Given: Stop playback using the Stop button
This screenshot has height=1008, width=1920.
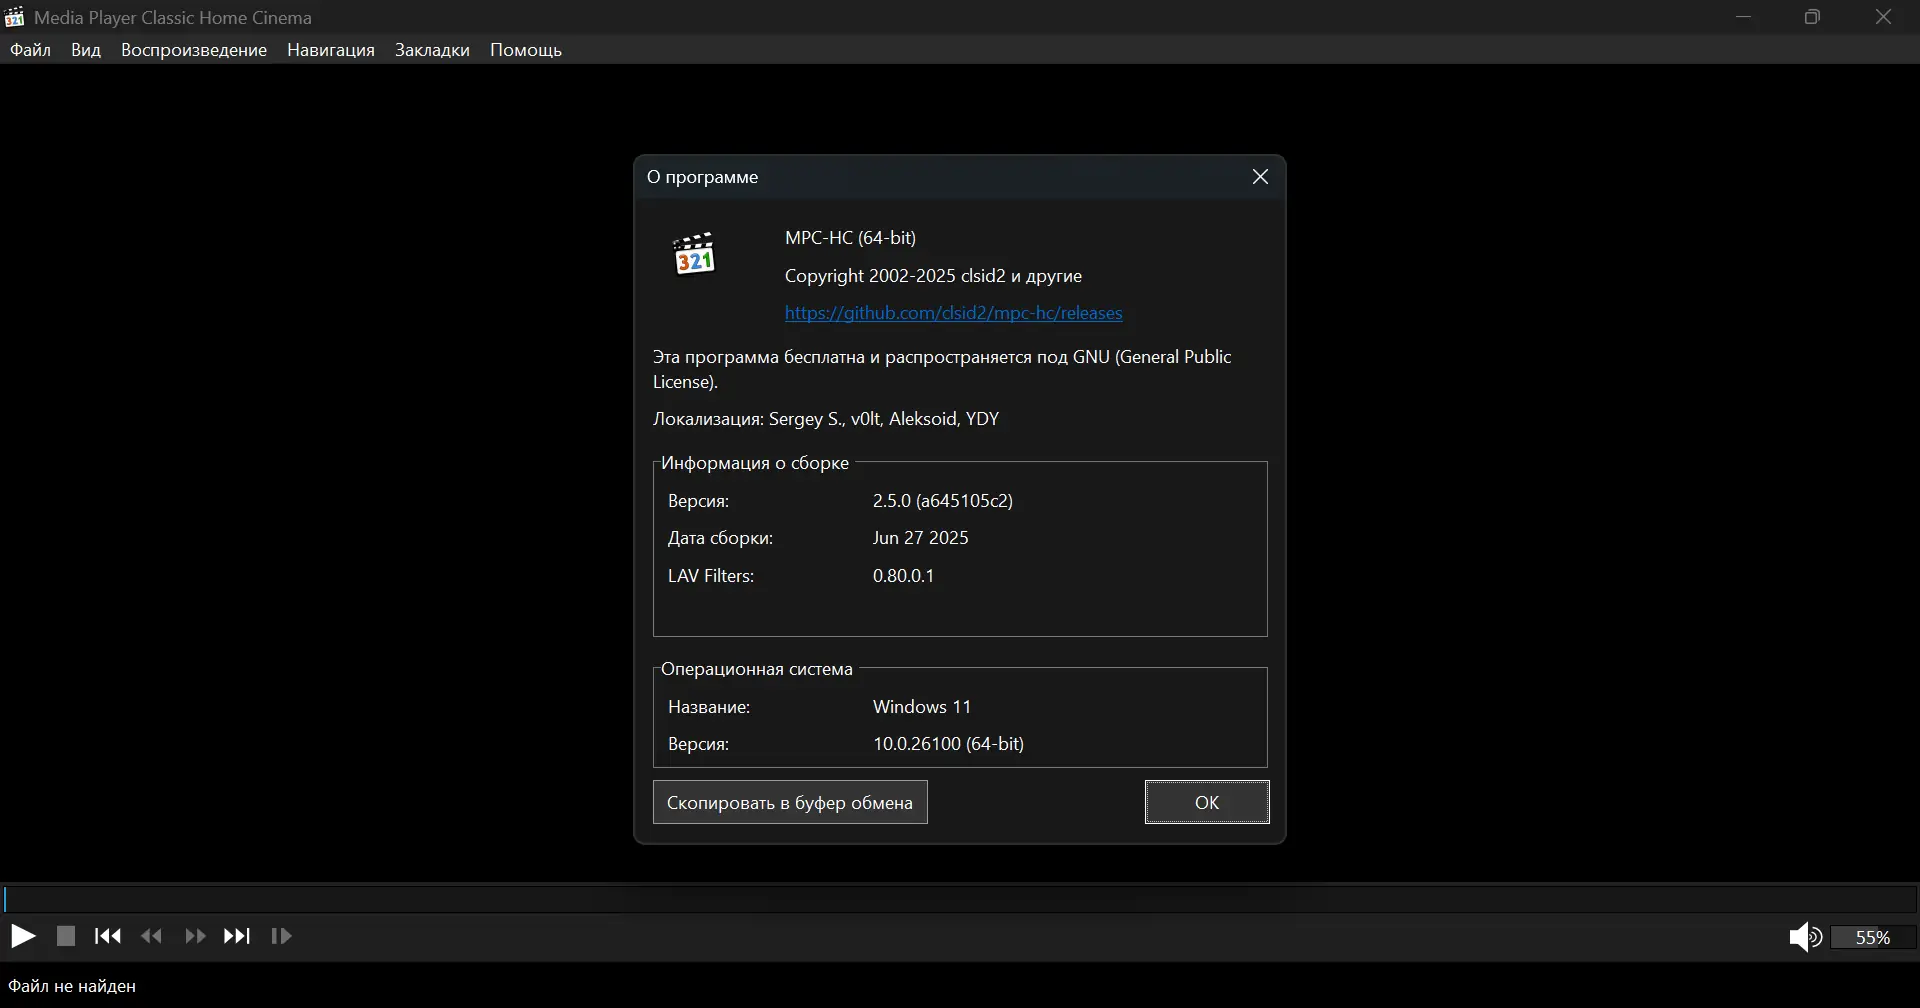Looking at the screenshot, I should (x=66, y=937).
